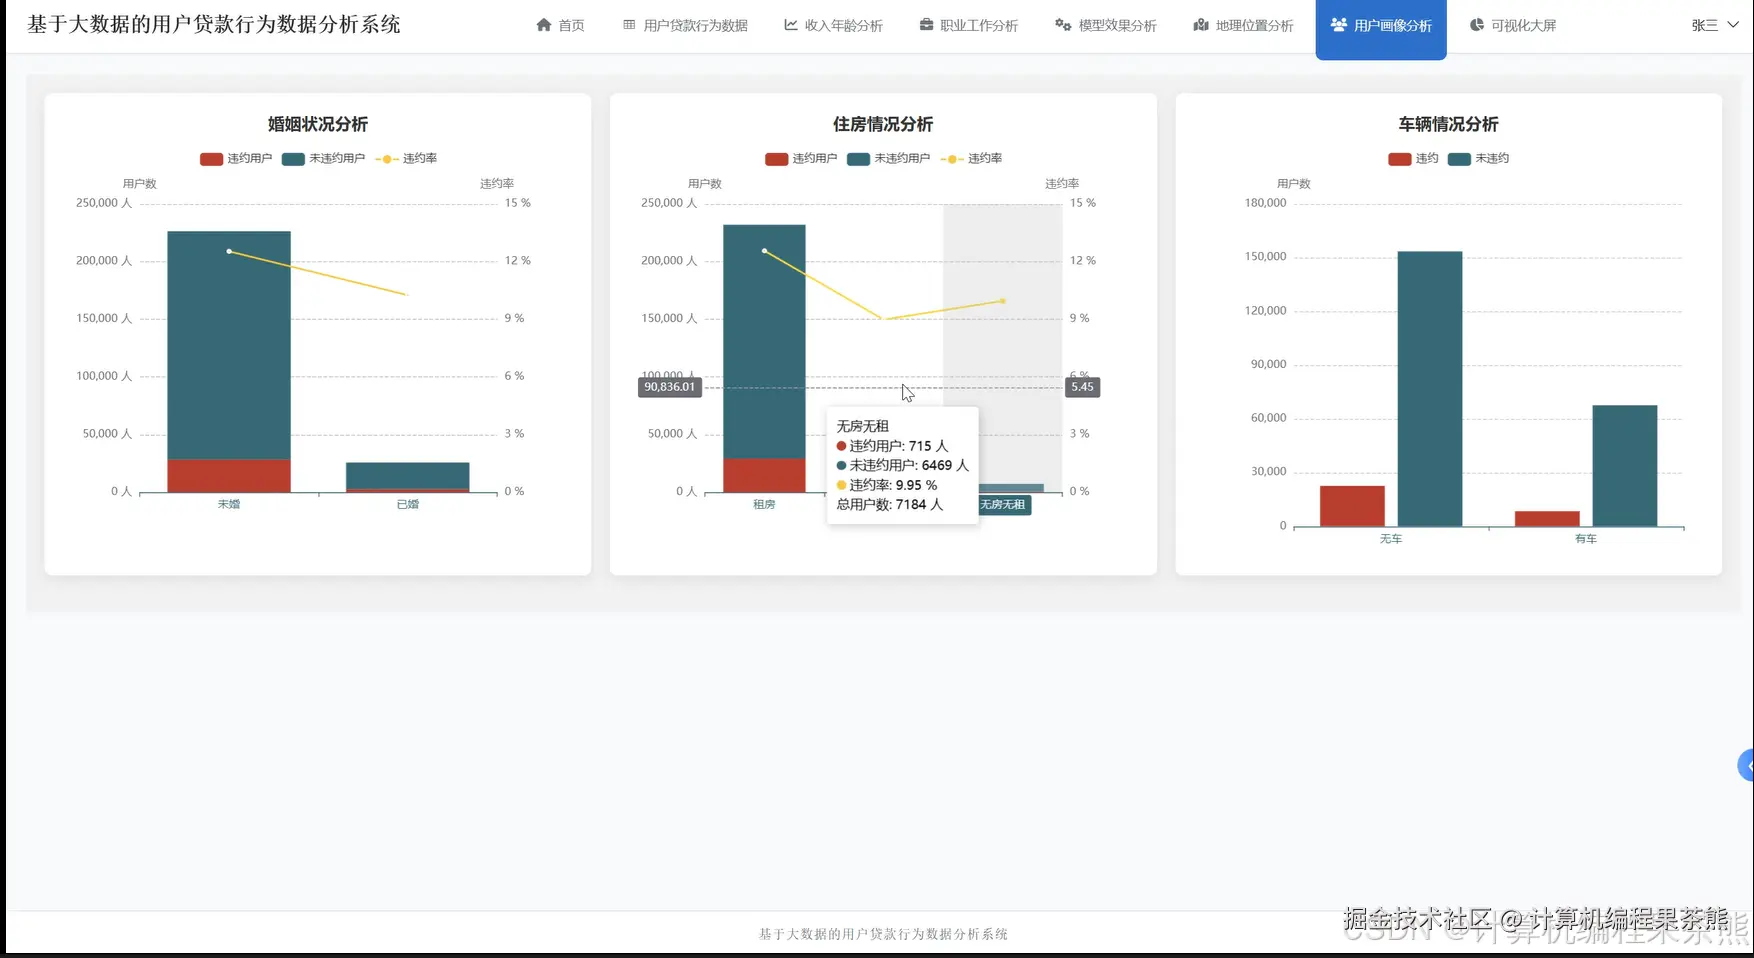
Task: Click the 90,836.01 axis pointer label
Action: (x=670, y=387)
